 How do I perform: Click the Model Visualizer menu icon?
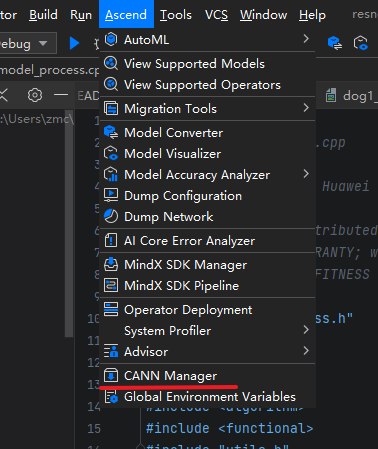(111, 153)
